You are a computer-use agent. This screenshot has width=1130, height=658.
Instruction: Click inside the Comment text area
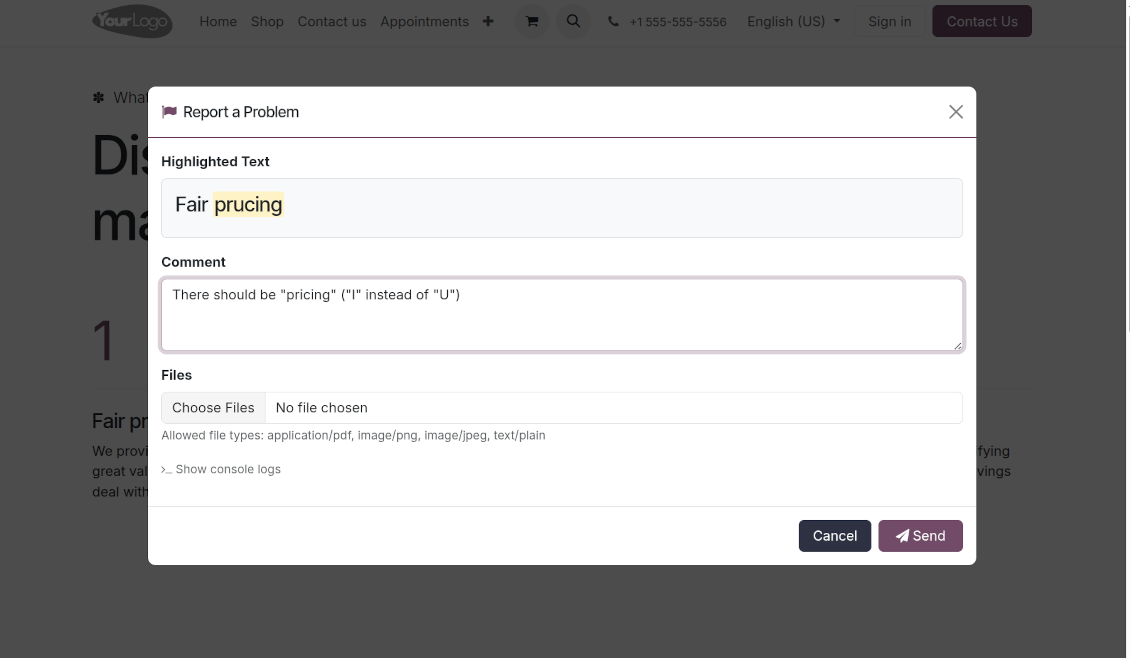pyautogui.click(x=562, y=312)
